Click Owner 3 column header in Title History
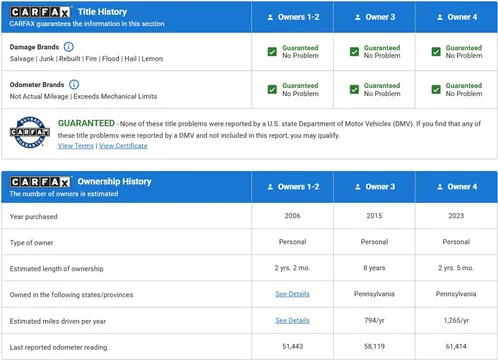 coord(374,17)
